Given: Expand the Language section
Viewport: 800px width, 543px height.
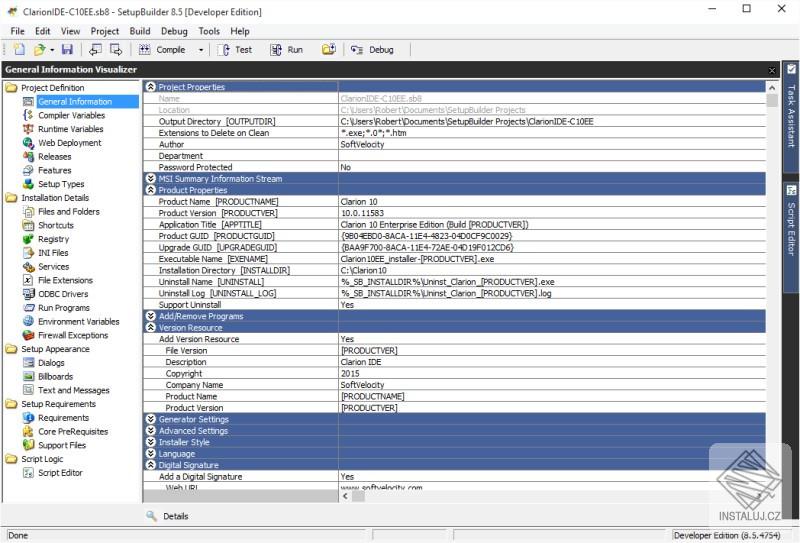Looking at the screenshot, I should [151, 454].
